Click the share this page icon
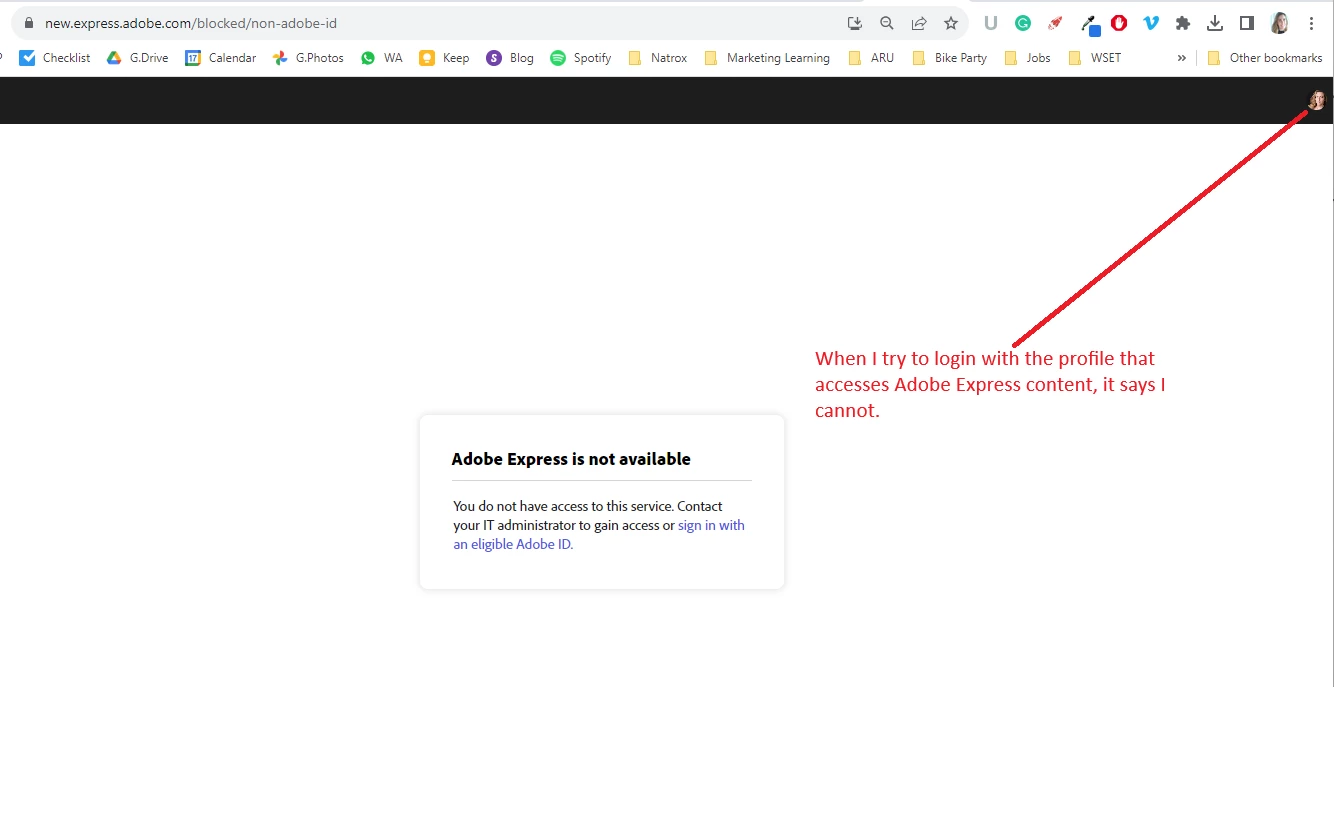 (919, 23)
